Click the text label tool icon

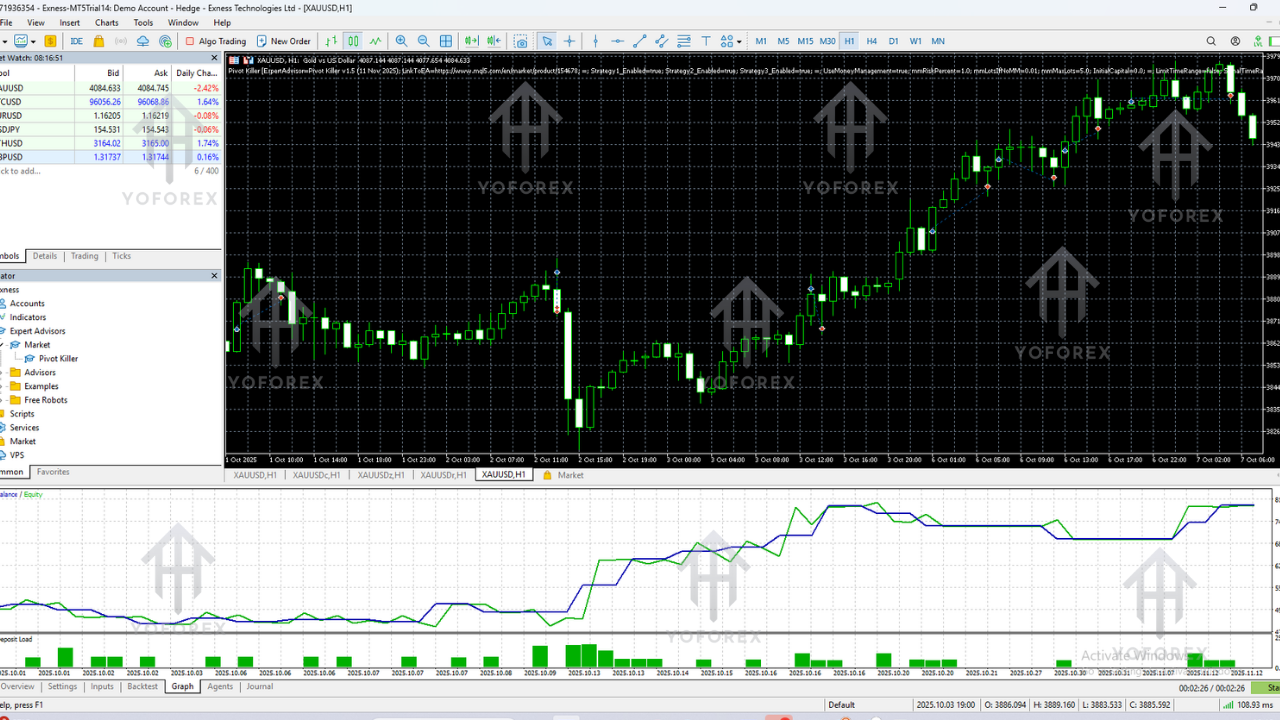click(x=706, y=41)
